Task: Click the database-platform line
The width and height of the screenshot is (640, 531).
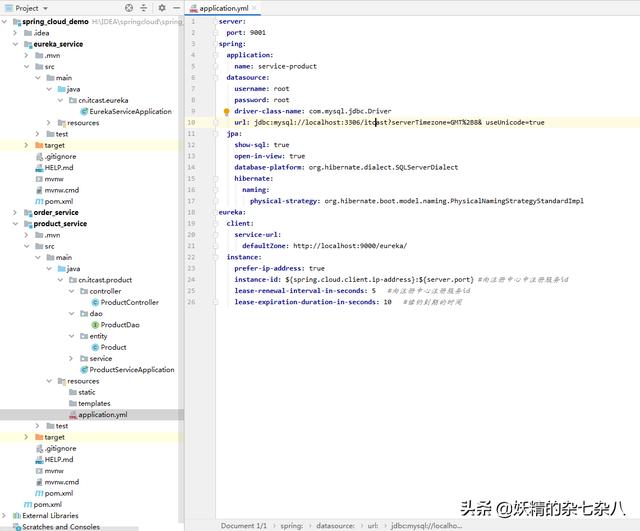Action: click(346, 167)
